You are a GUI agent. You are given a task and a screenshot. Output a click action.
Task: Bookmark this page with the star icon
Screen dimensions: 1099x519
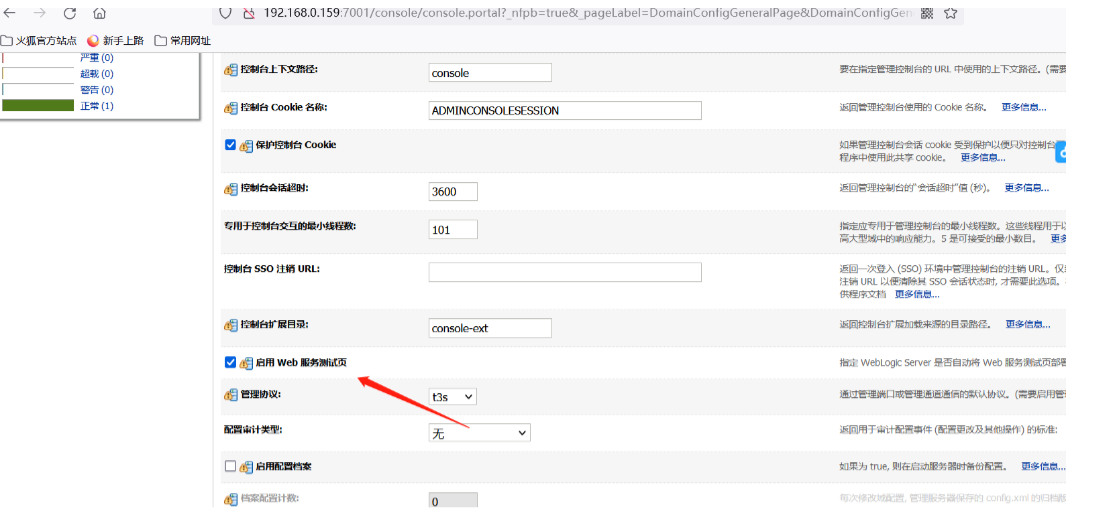coord(950,13)
